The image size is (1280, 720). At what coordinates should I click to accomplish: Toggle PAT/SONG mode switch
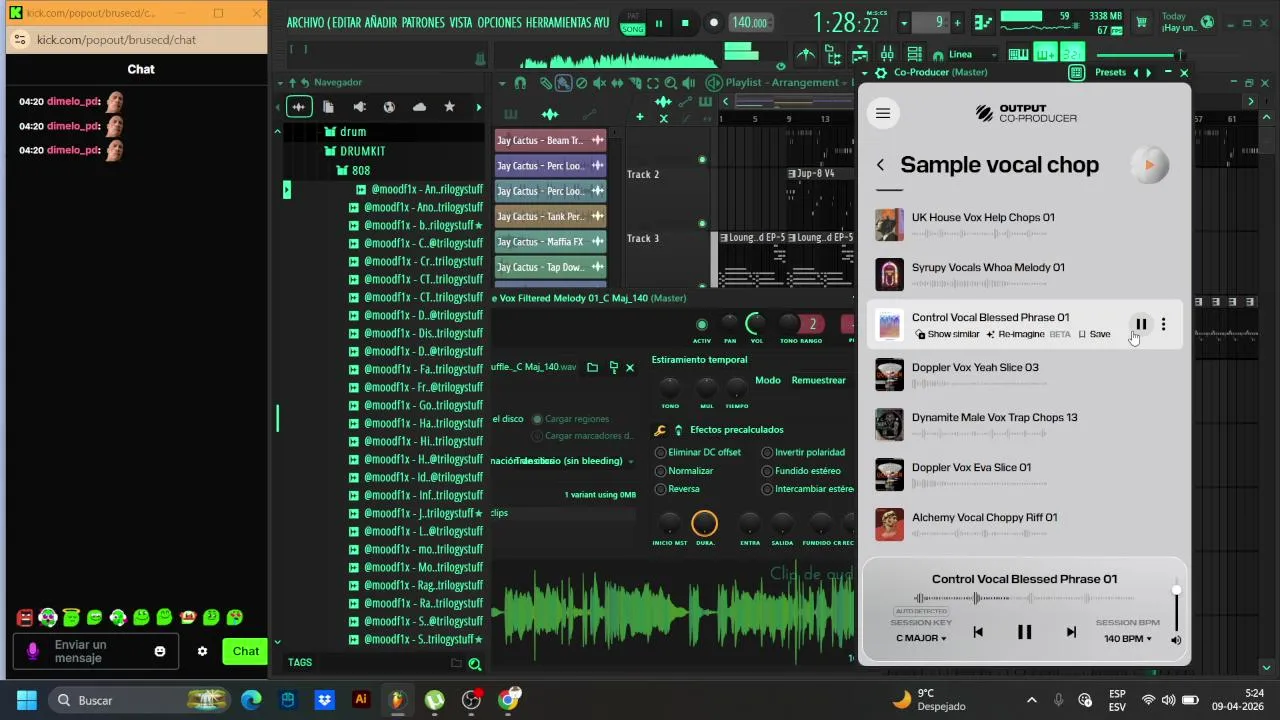point(632,23)
